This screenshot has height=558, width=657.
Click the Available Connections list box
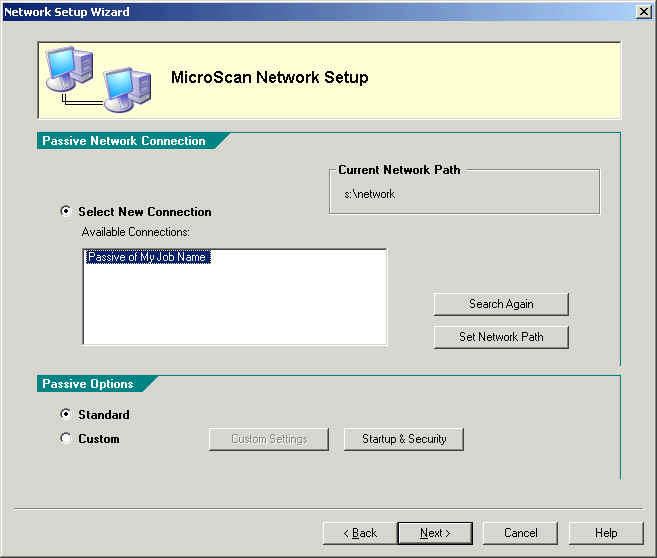[235, 297]
